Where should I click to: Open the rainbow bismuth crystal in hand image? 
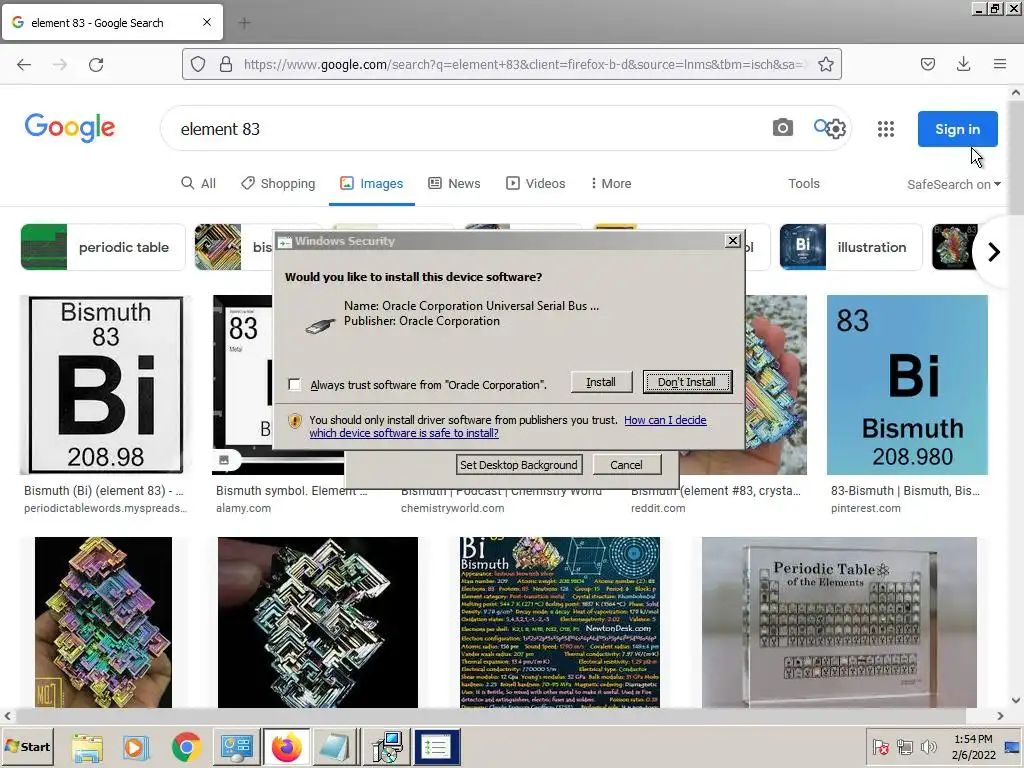[x=103, y=622]
